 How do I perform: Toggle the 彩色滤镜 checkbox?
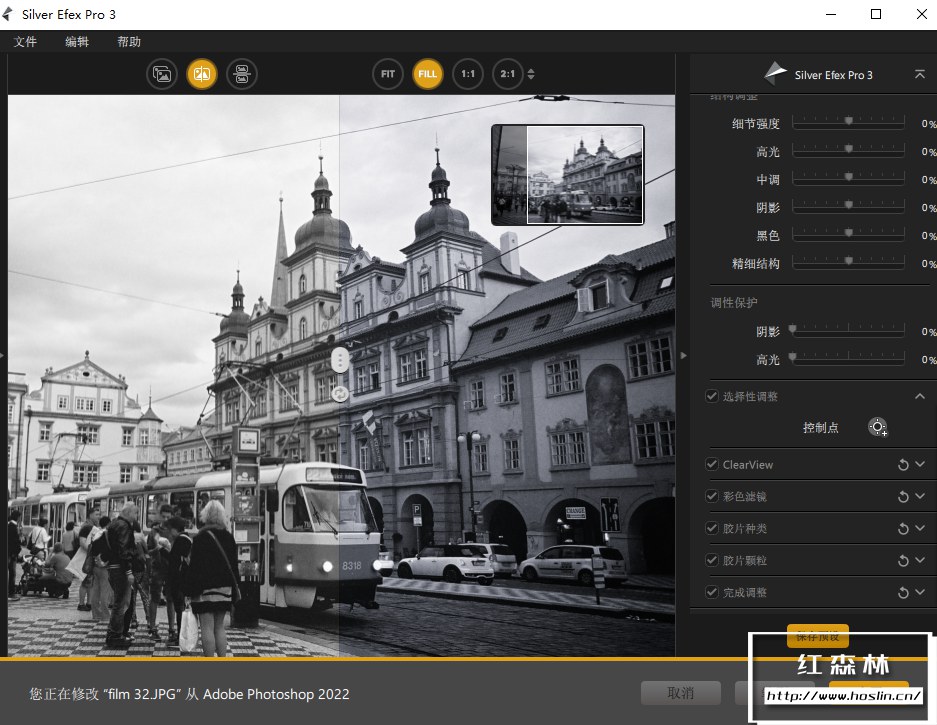point(712,495)
